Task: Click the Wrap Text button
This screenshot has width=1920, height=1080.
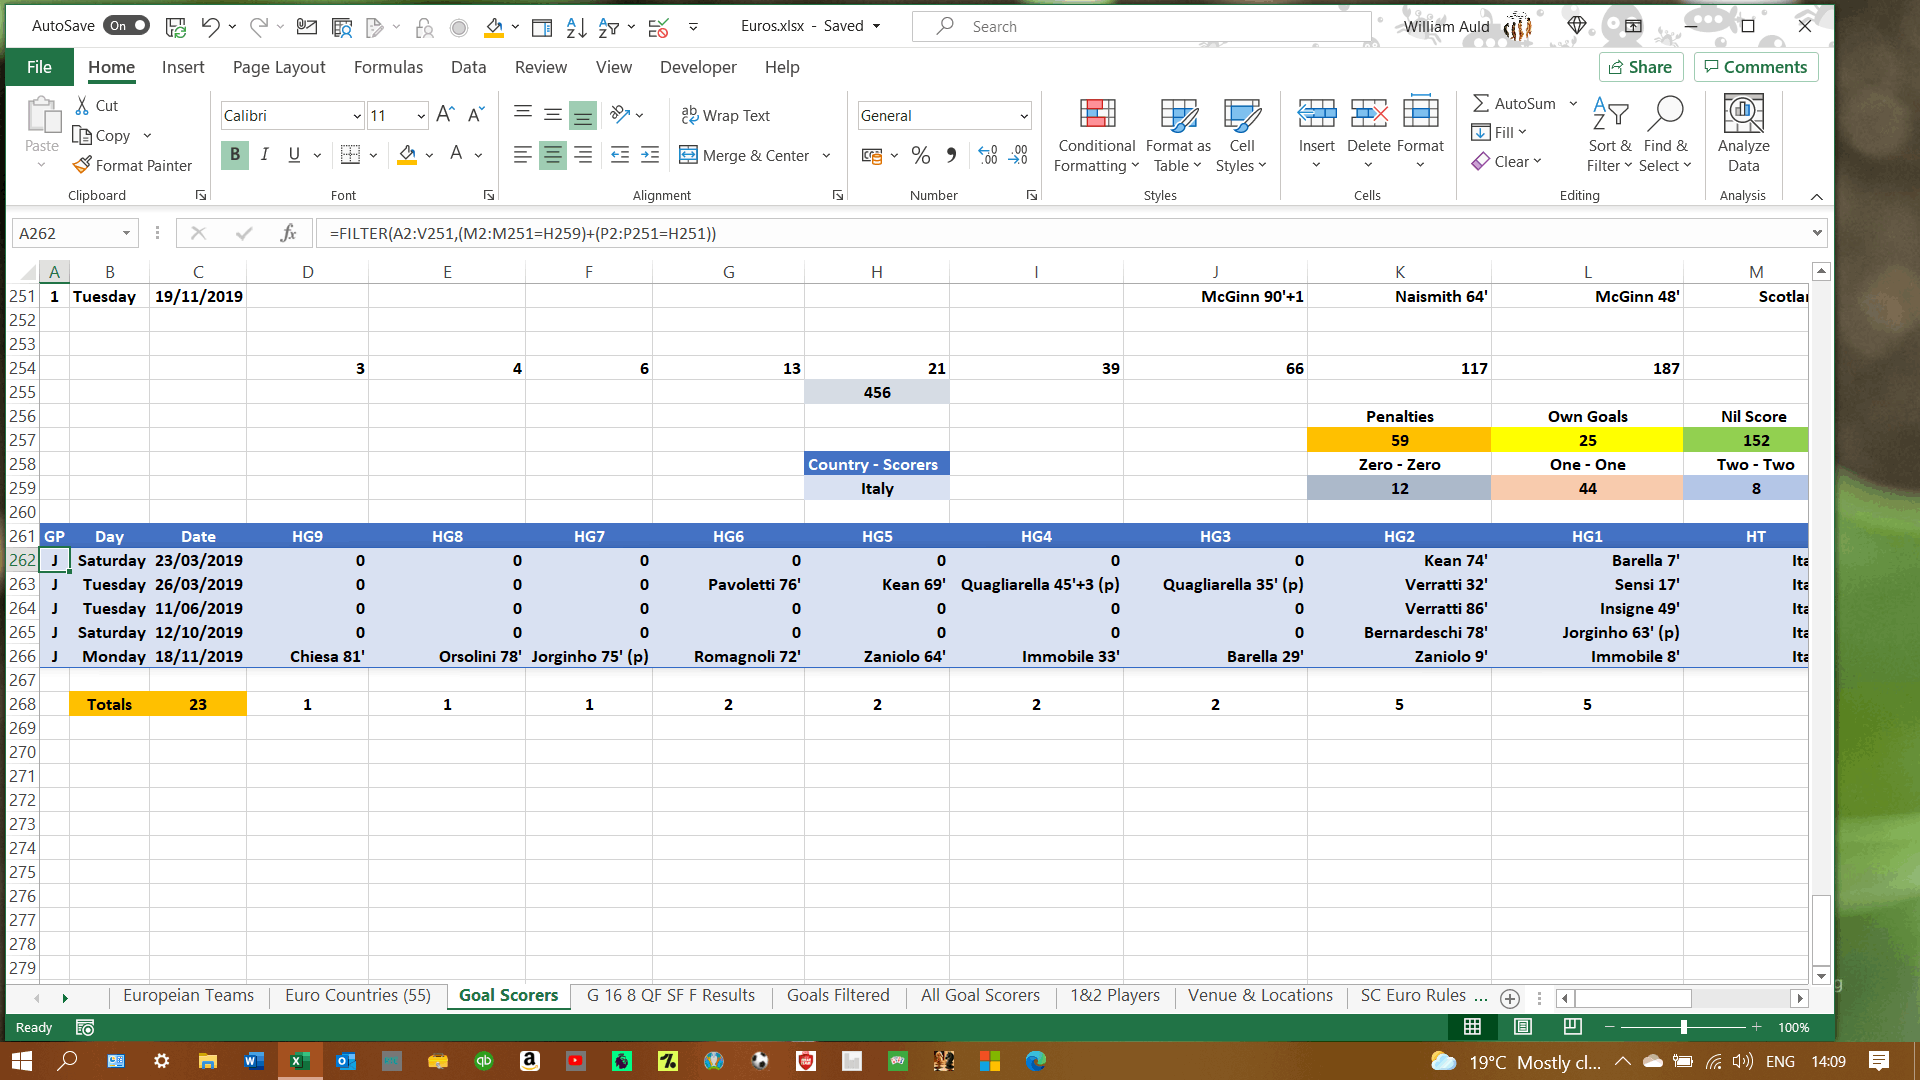Action: click(725, 115)
